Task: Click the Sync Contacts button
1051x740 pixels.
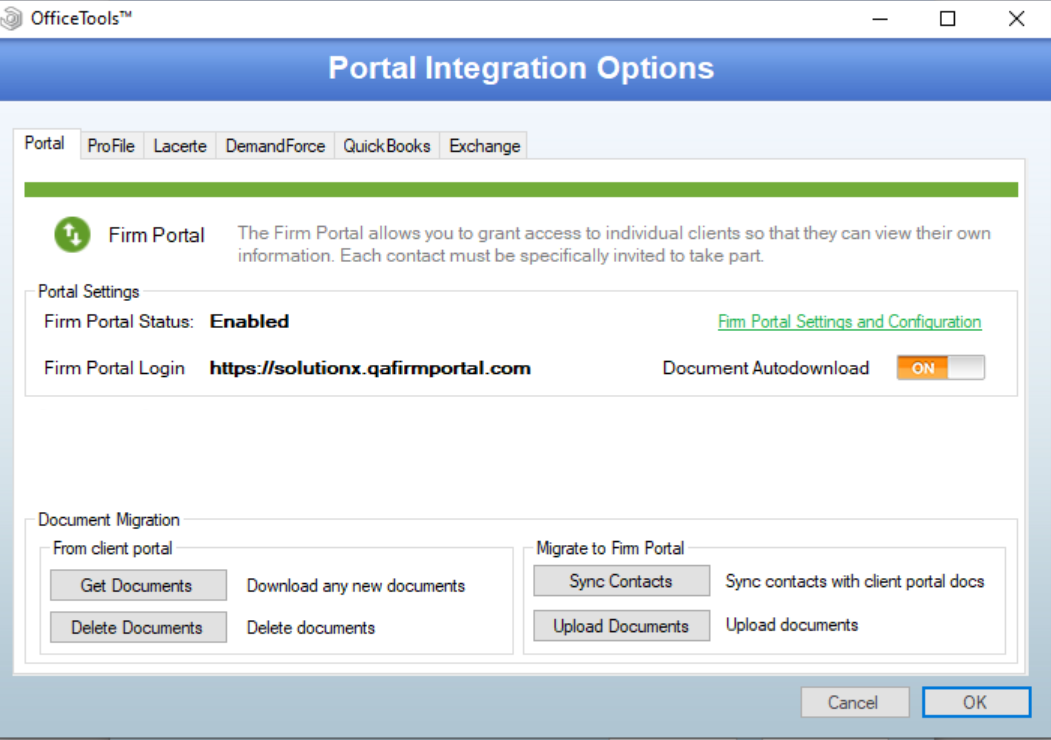Action: (x=621, y=581)
